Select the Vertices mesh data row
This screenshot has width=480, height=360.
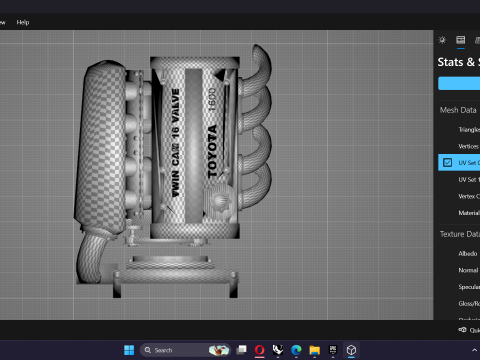coord(459,146)
